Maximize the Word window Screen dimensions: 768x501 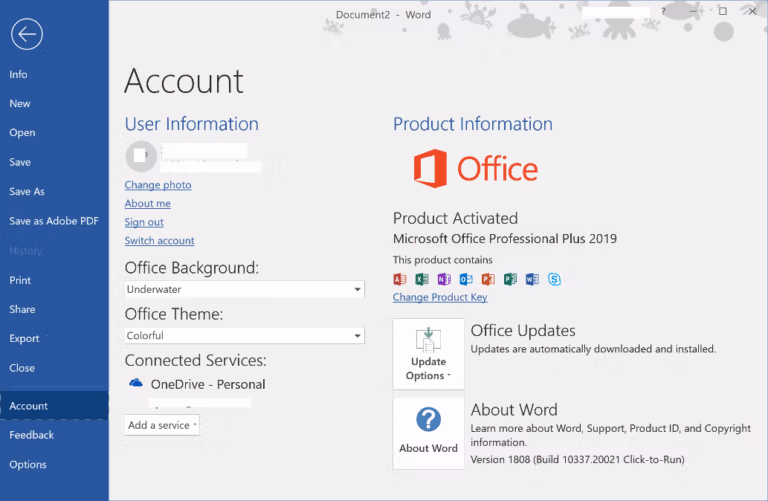pos(722,11)
